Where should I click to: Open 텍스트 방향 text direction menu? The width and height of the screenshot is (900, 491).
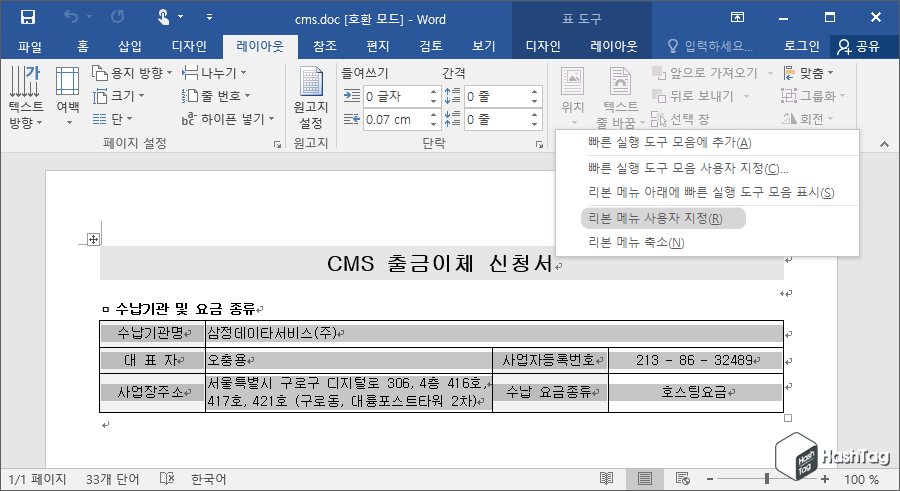(x=26, y=96)
